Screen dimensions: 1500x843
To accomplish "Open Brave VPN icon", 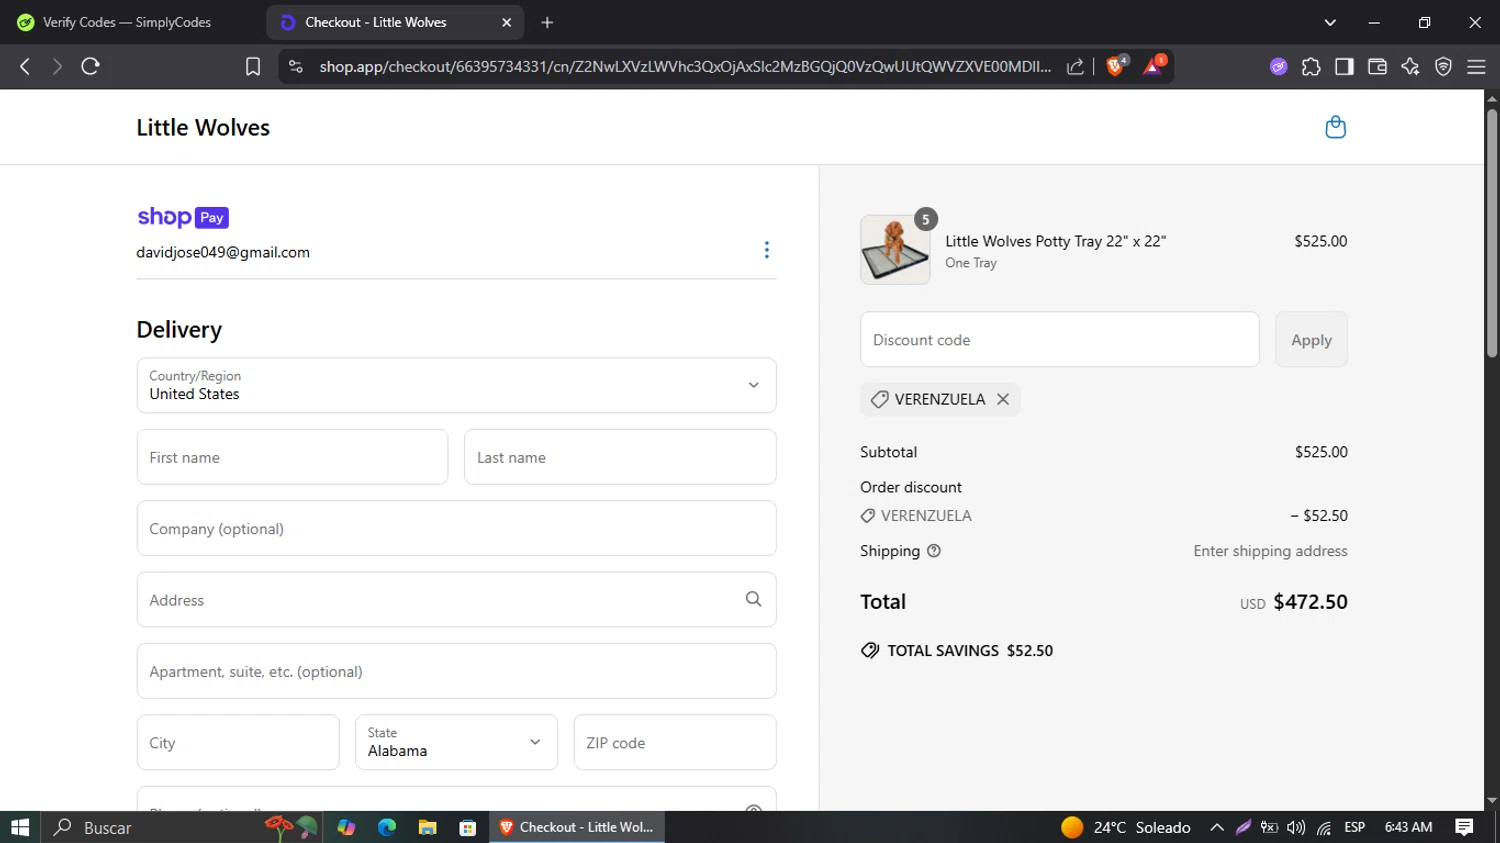I will (1443, 66).
